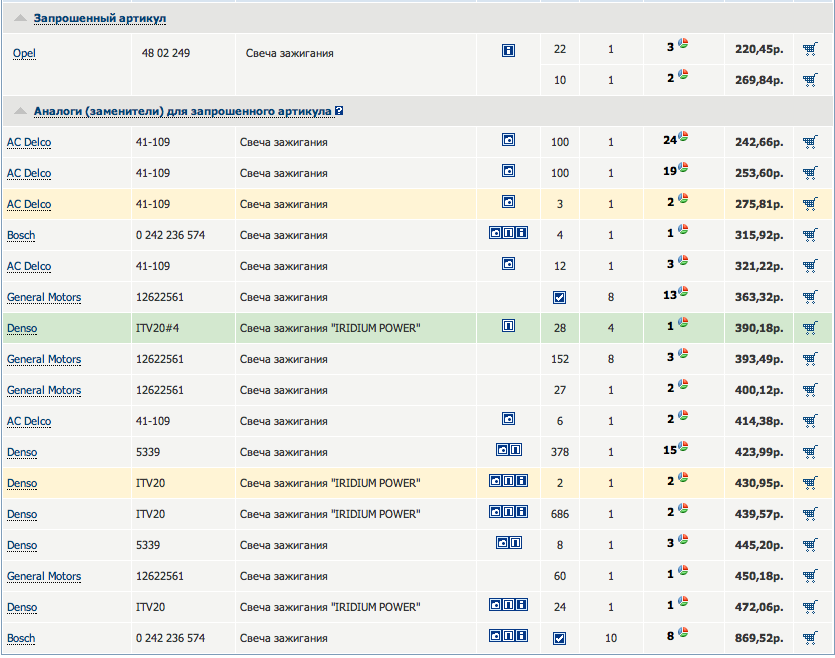This screenshot has width=835, height=658.
Task: Open first photo icon in Denso 423,99р. row
Action: (502, 449)
